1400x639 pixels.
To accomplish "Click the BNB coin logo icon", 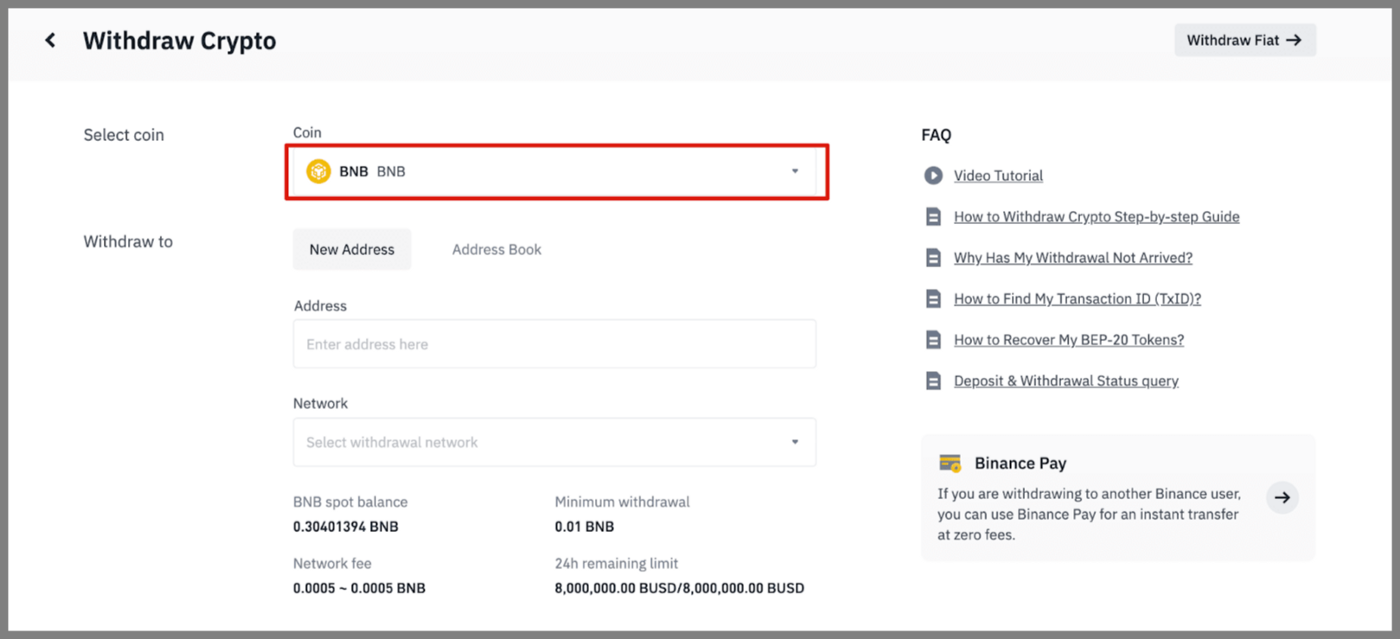I will click(318, 171).
